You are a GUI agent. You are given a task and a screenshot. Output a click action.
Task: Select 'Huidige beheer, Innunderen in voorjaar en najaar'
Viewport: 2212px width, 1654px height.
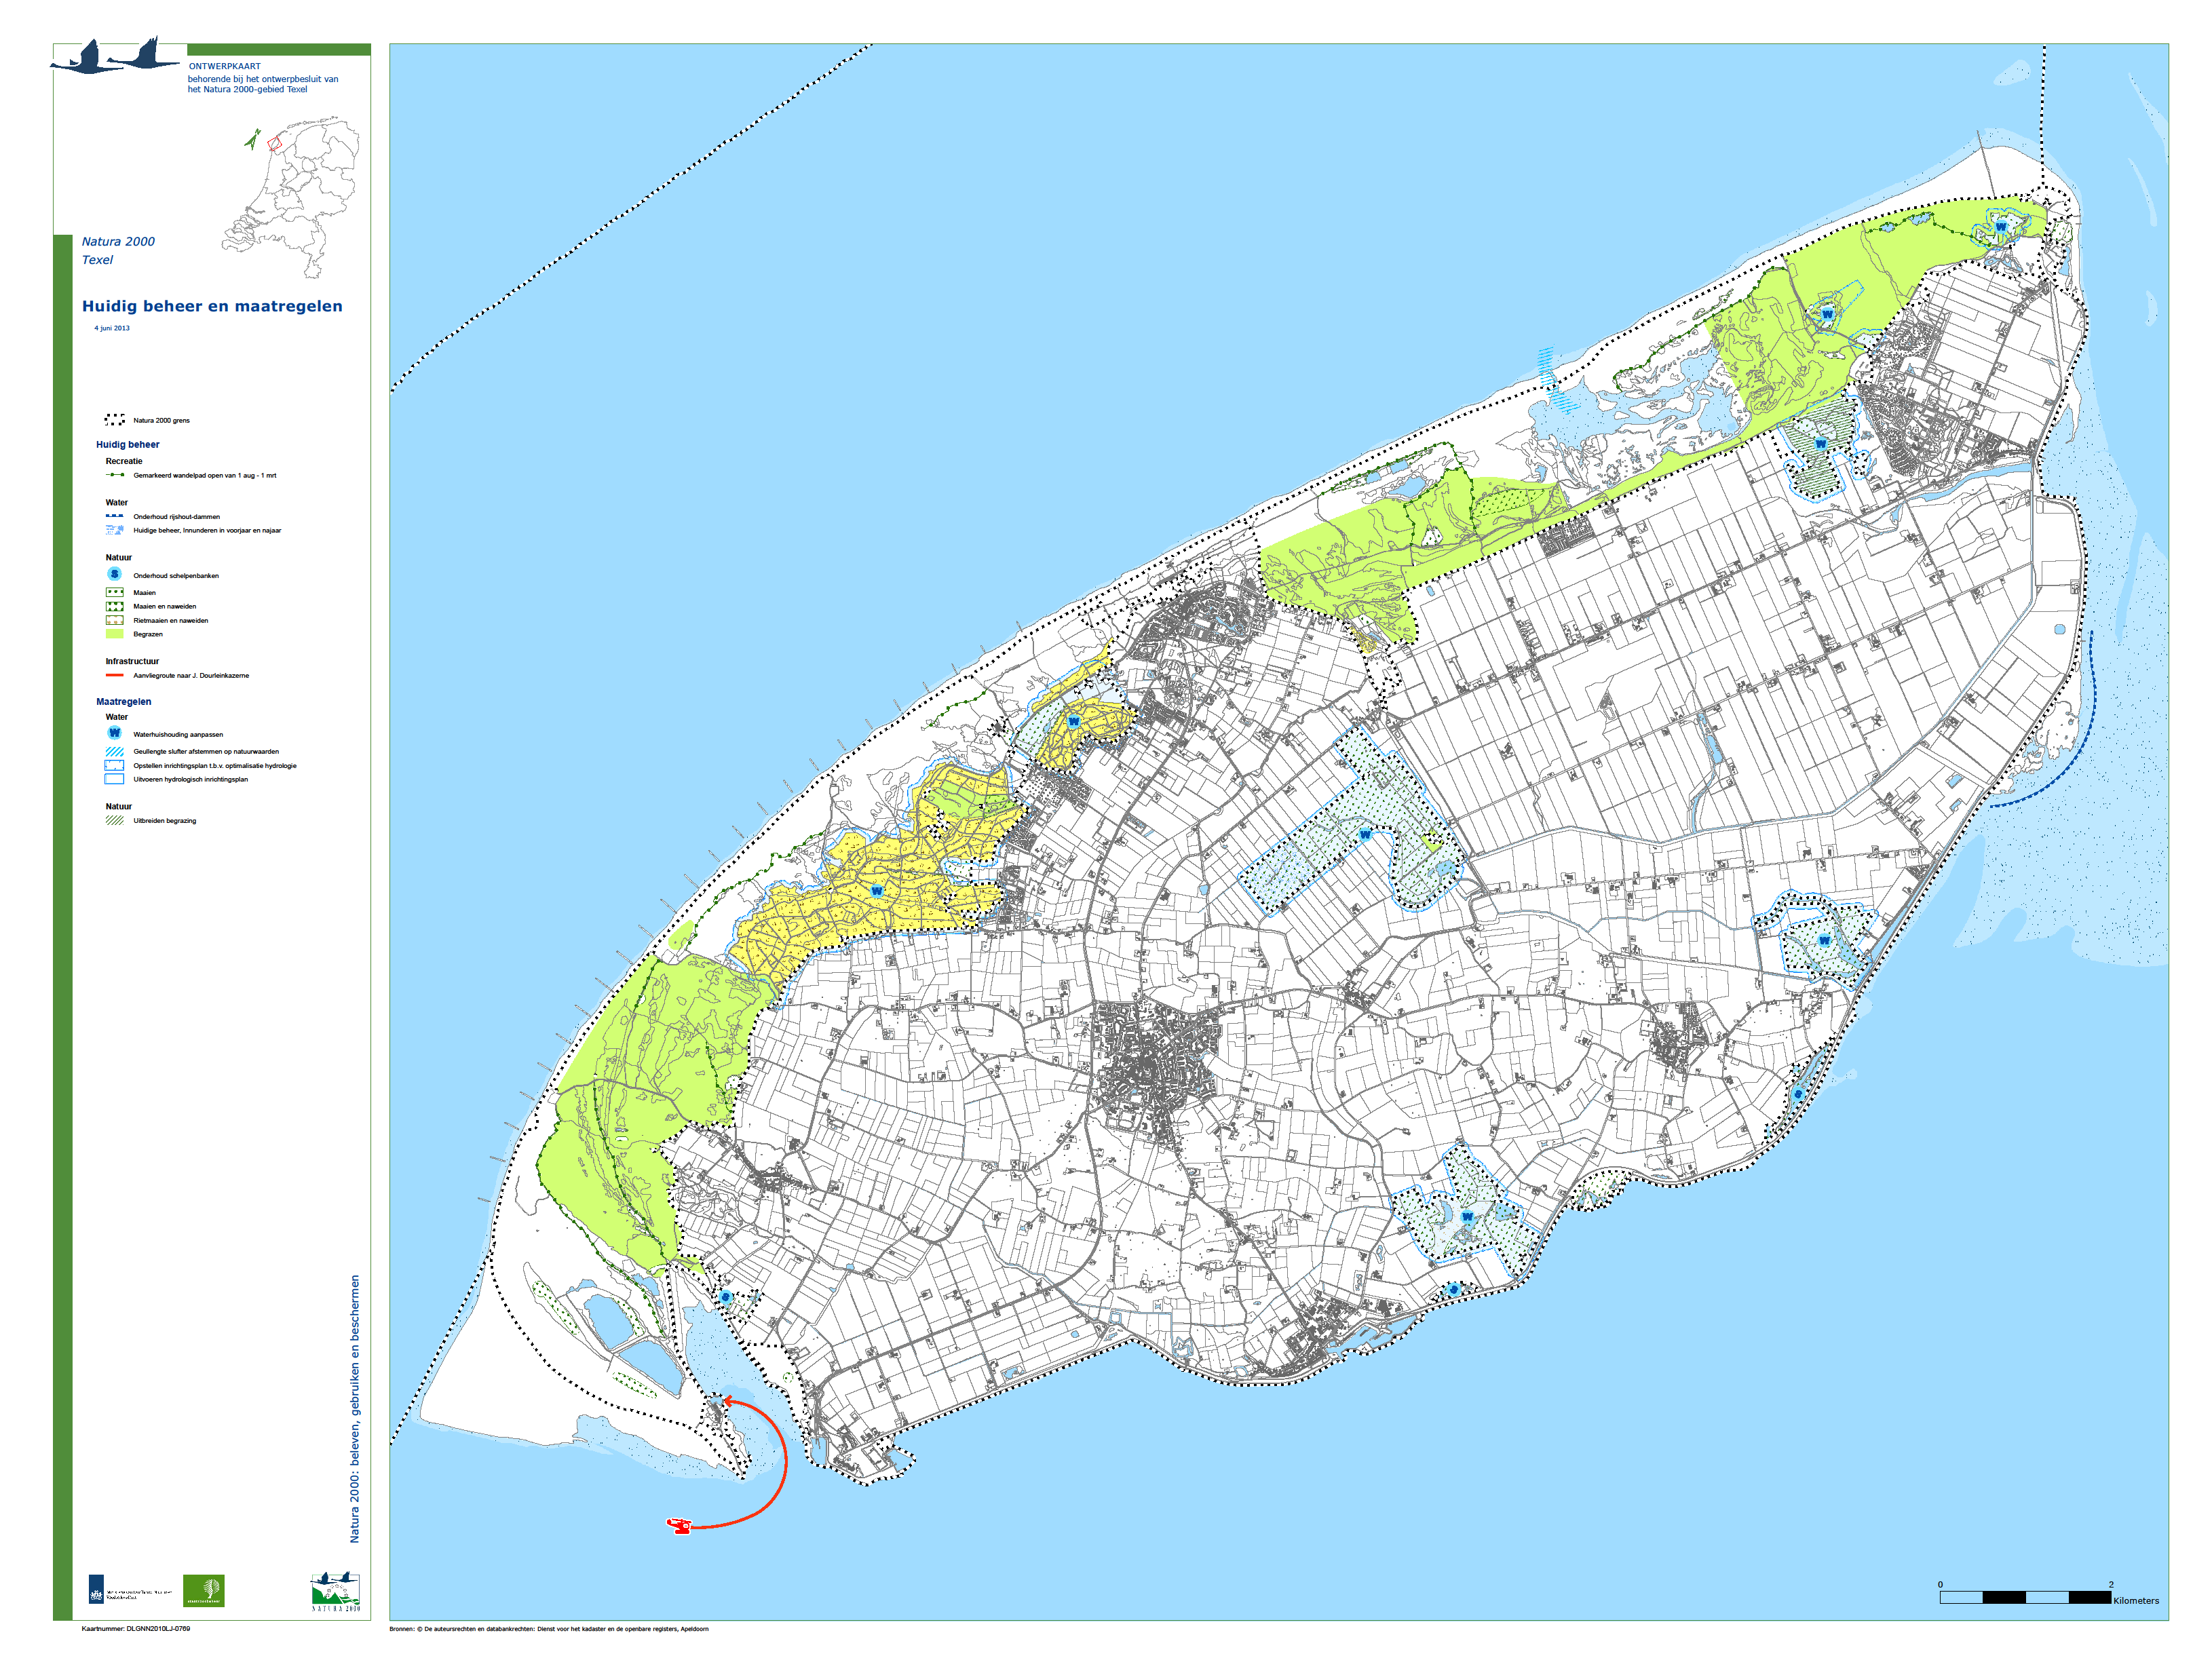(x=207, y=530)
